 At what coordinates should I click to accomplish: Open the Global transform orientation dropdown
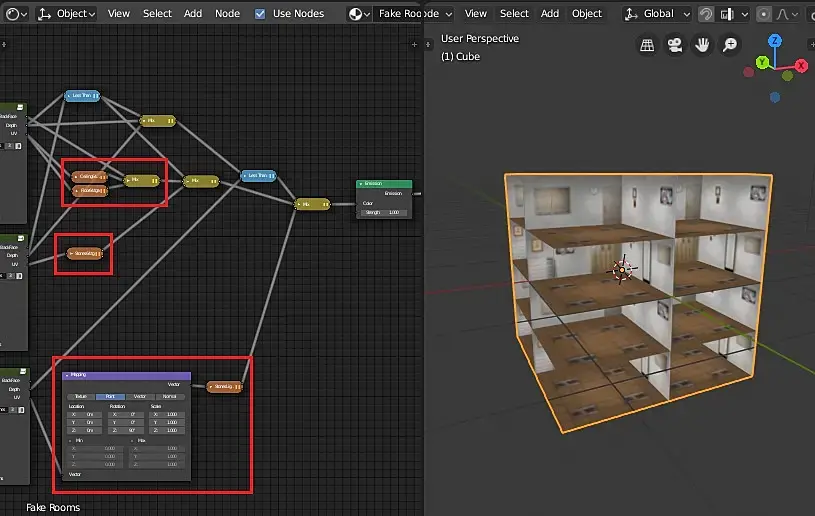pos(658,14)
